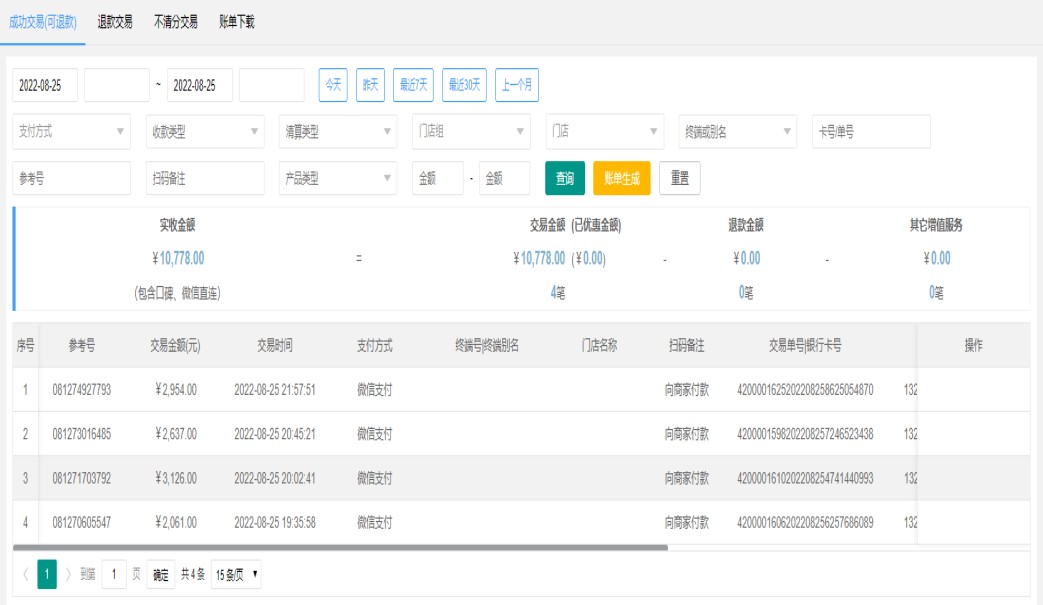Switch to the 退款交易 tab
Image resolution: width=1043 pixels, height=605 pixels.
(115, 22)
